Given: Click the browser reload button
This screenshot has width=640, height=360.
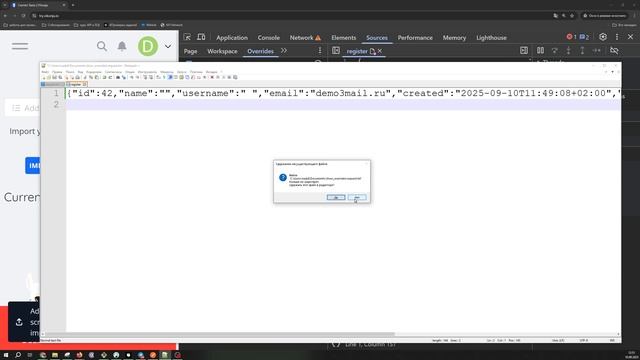Looking at the screenshot, I should 24,16.
